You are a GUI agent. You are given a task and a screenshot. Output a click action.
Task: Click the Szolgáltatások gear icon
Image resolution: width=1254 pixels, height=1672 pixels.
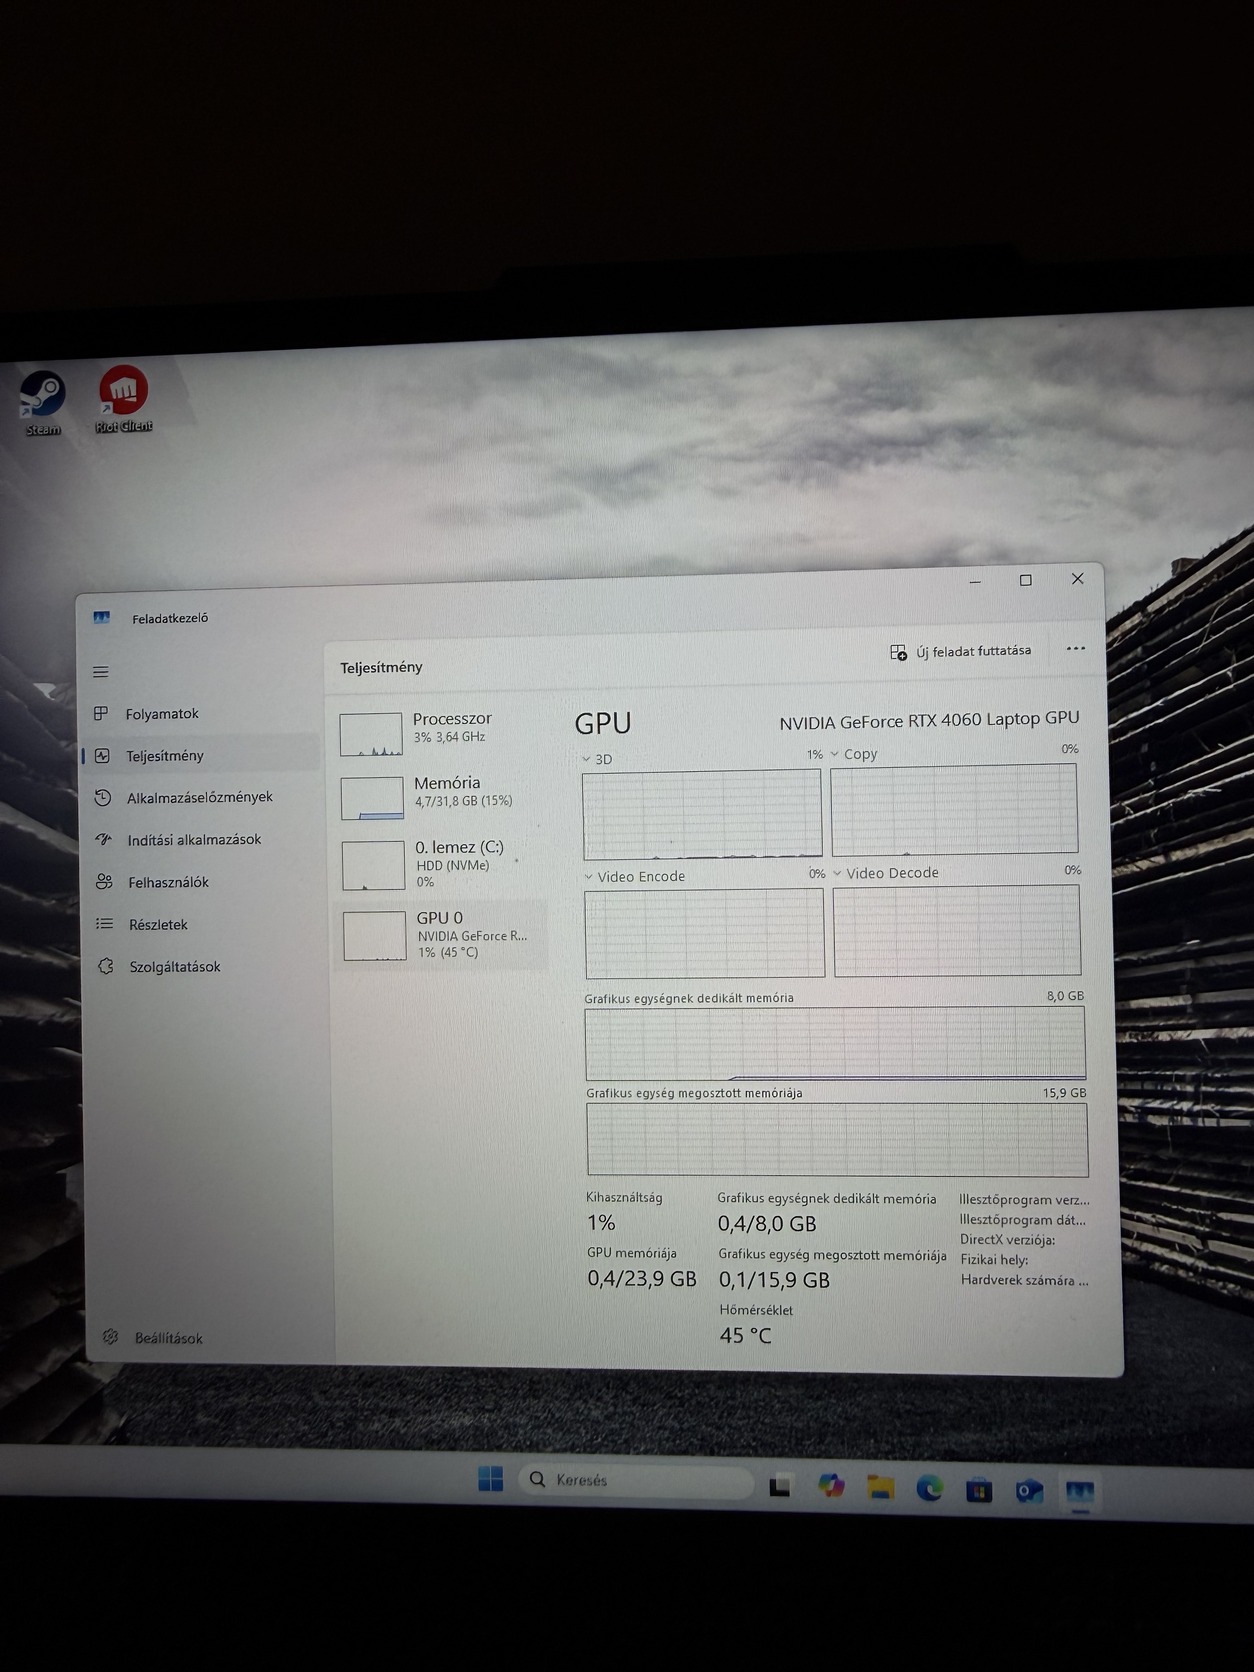coord(105,966)
